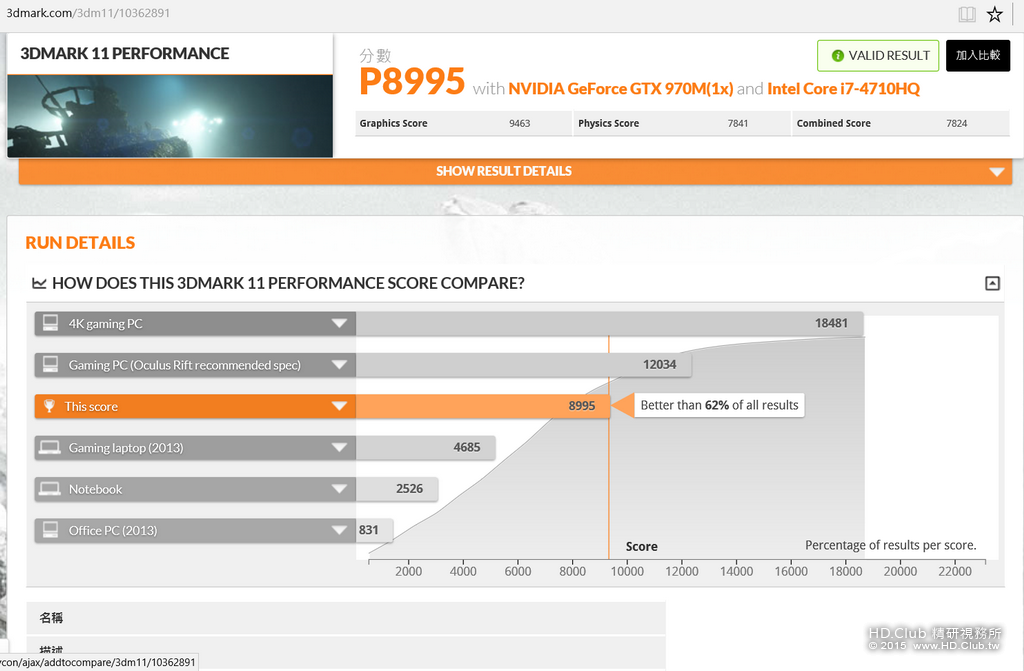The height and width of the screenshot is (671, 1024).
Task: Click the orange 8995 score bar
Action: (x=483, y=406)
